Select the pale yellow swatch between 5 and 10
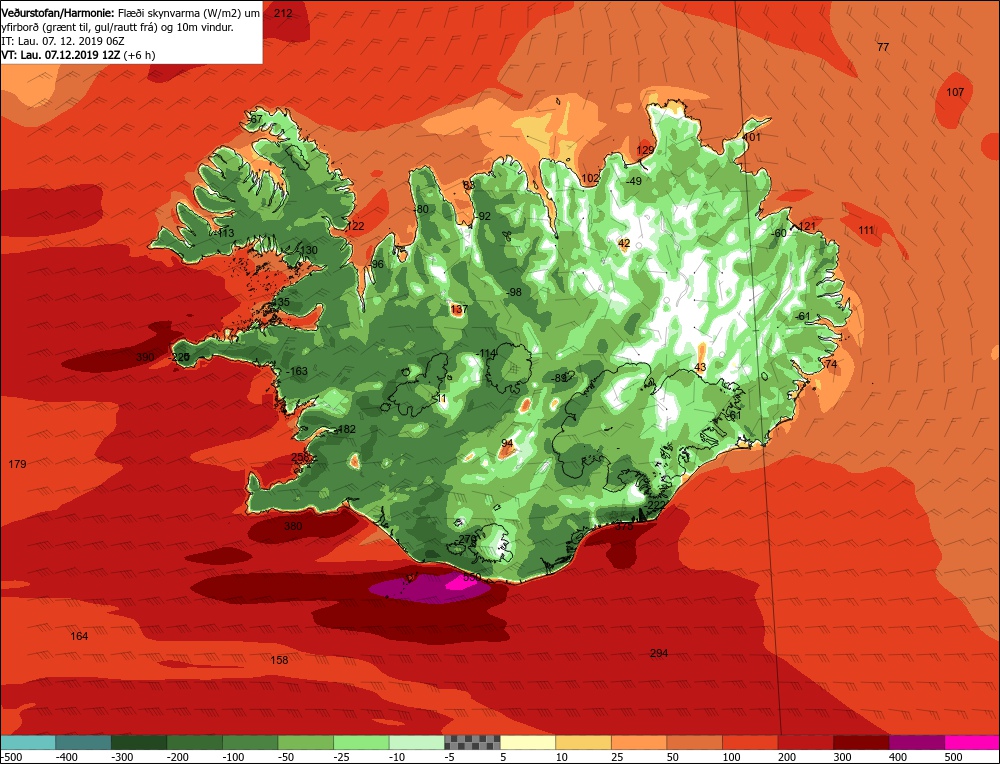Viewport: 1000px width, 764px height. tap(527, 742)
